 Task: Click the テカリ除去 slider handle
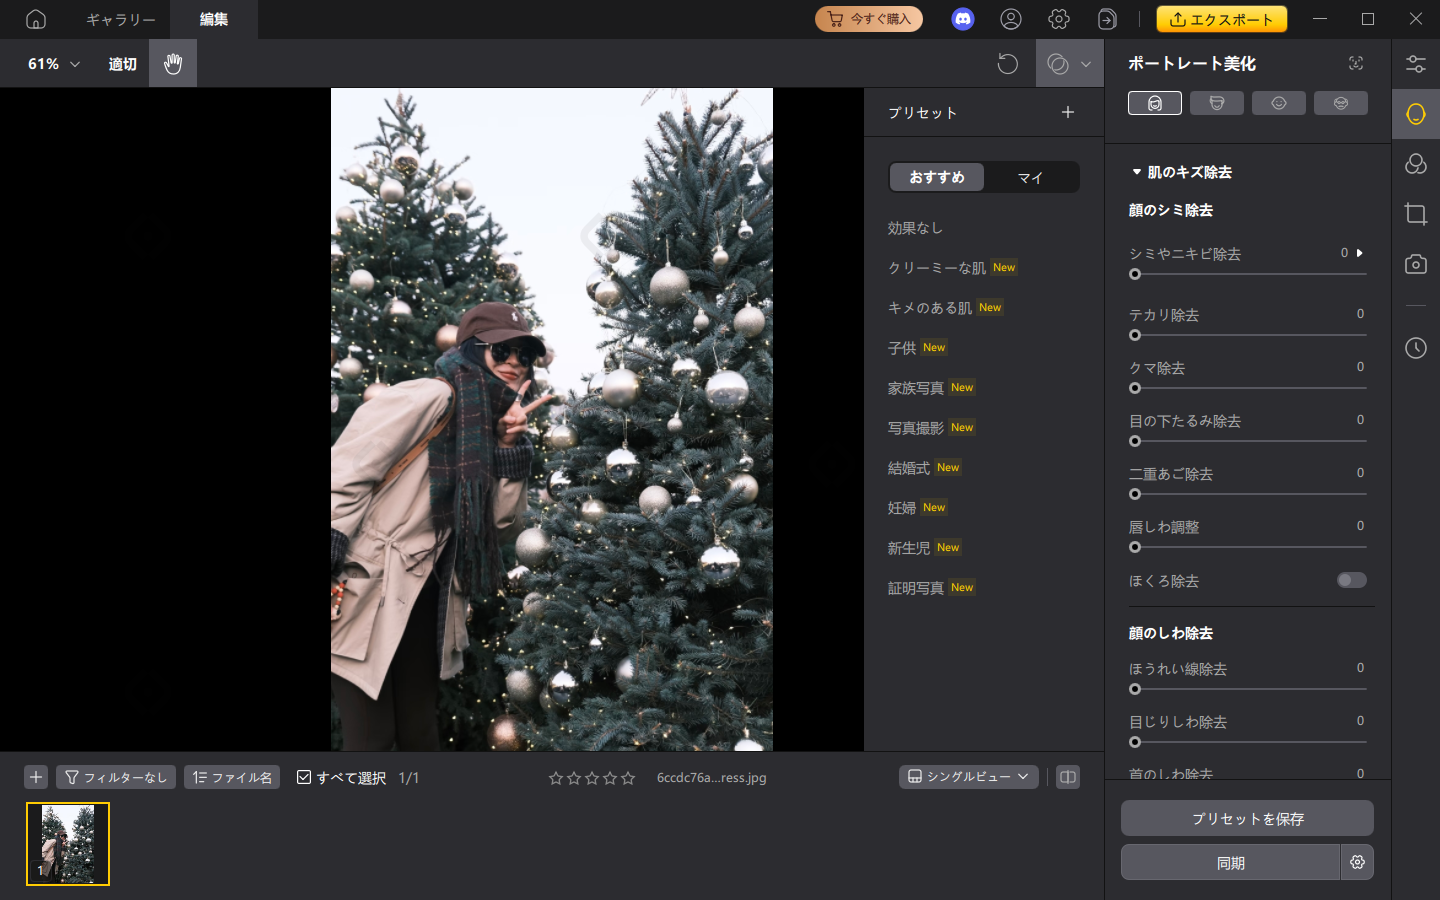(x=1135, y=335)
